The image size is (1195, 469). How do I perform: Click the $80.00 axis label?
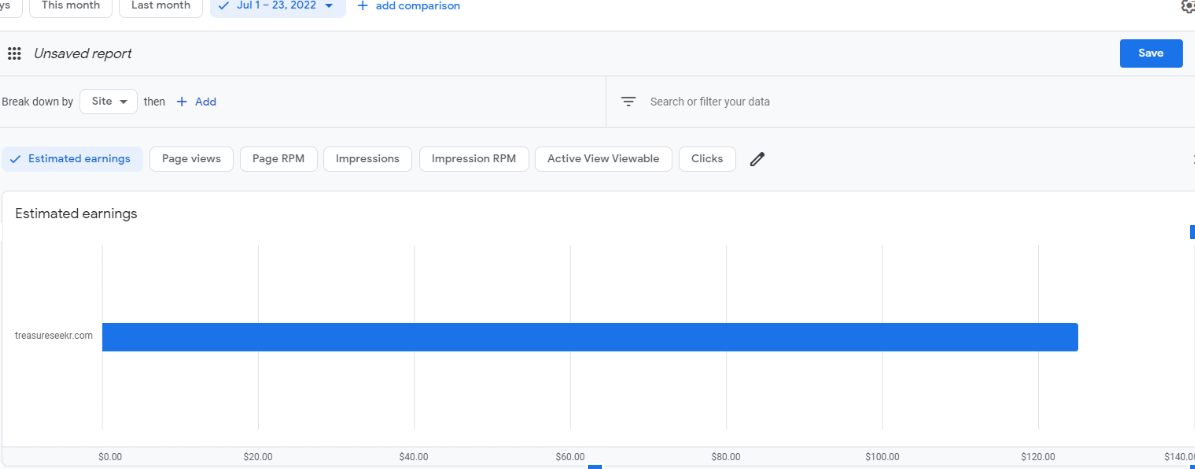tap(726, 457)
